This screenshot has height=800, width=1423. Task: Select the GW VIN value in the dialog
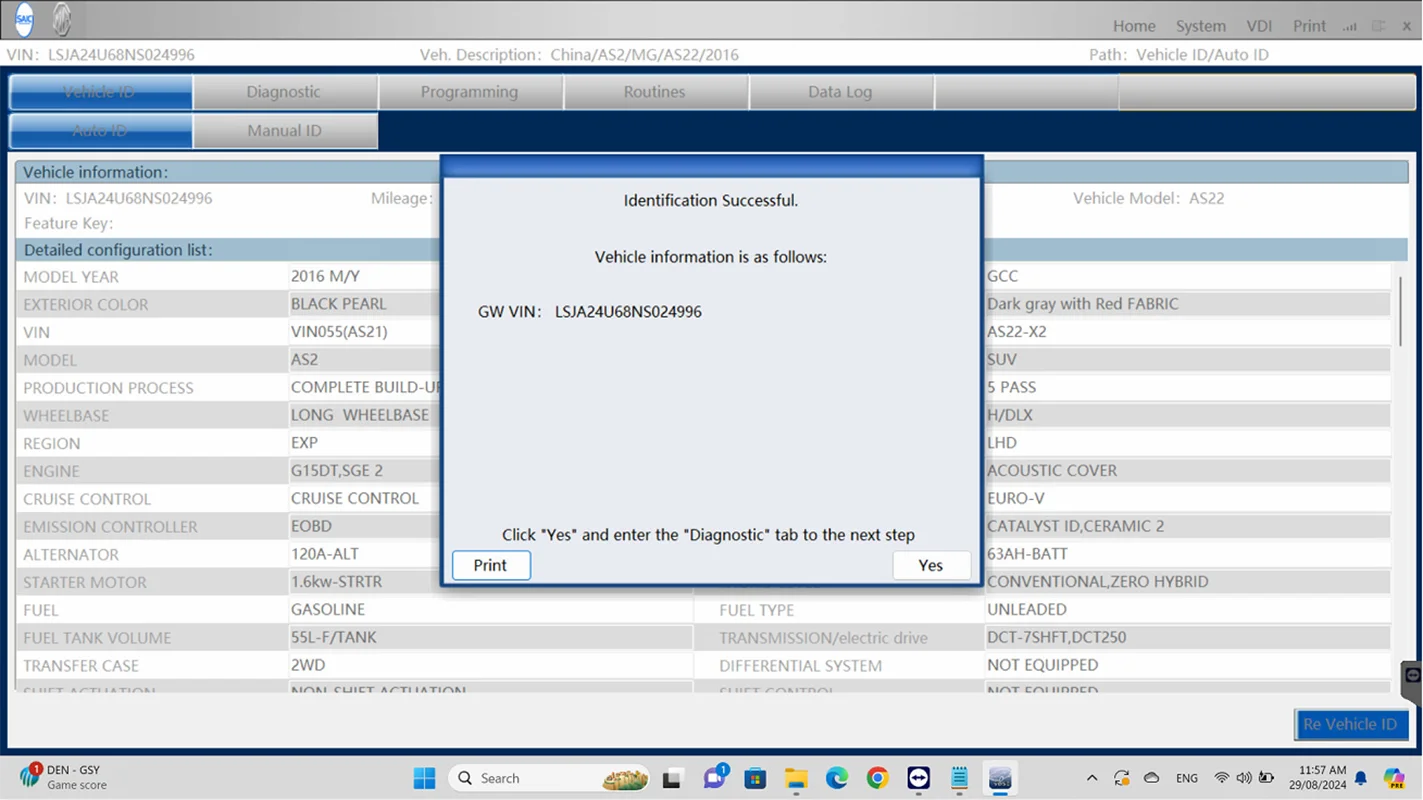[628, 312]
